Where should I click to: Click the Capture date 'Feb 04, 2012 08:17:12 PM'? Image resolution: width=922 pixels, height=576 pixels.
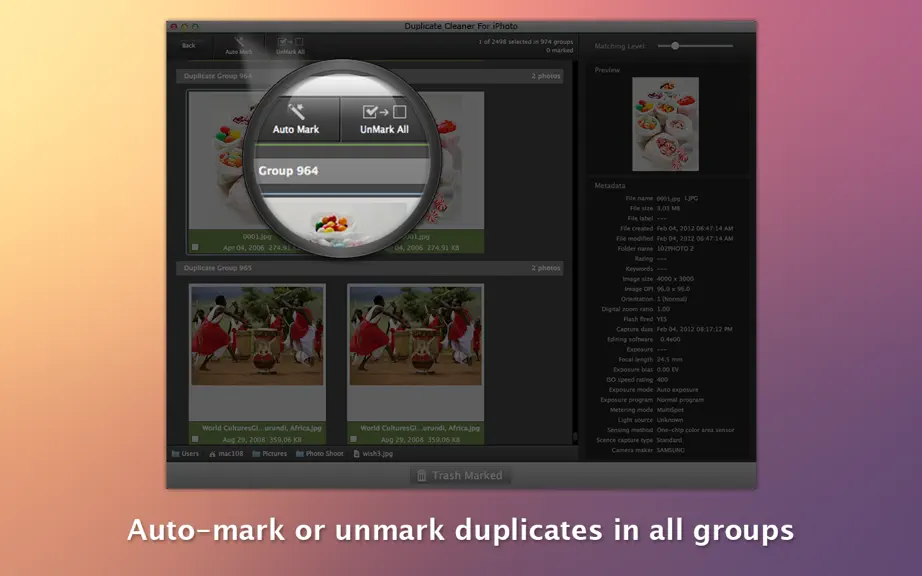(694, 329)
